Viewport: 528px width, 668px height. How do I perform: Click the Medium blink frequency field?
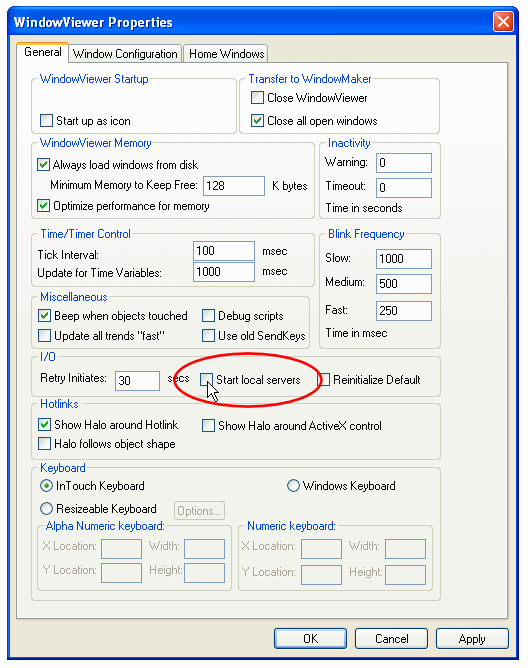point(404,284)
